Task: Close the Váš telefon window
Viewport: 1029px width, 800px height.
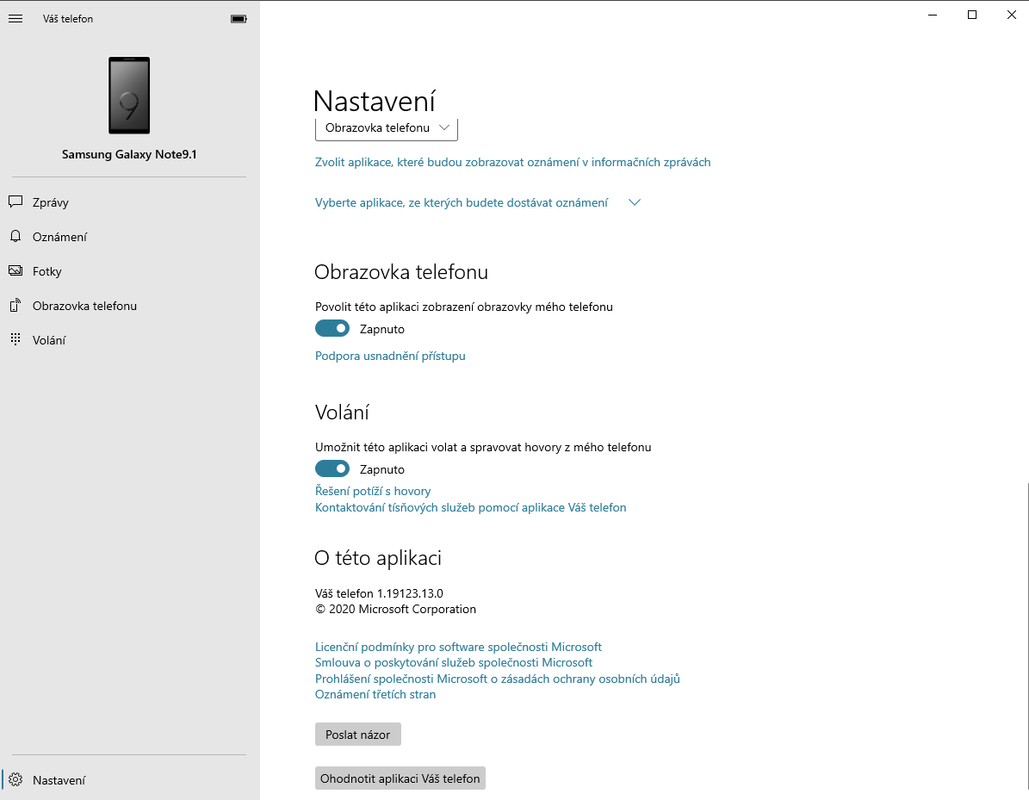Action: click(x=1011, y=15)
